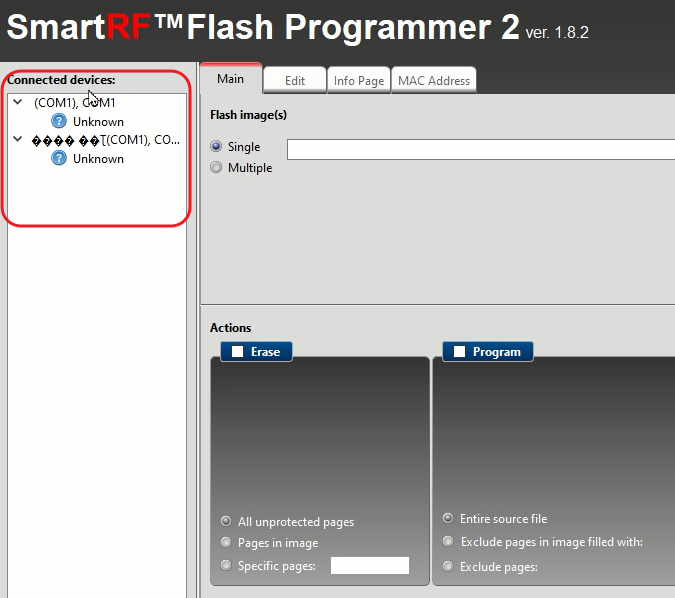Open the Edit tab
Viewport: 675px width, 598px height.
(x=295, y=81)
